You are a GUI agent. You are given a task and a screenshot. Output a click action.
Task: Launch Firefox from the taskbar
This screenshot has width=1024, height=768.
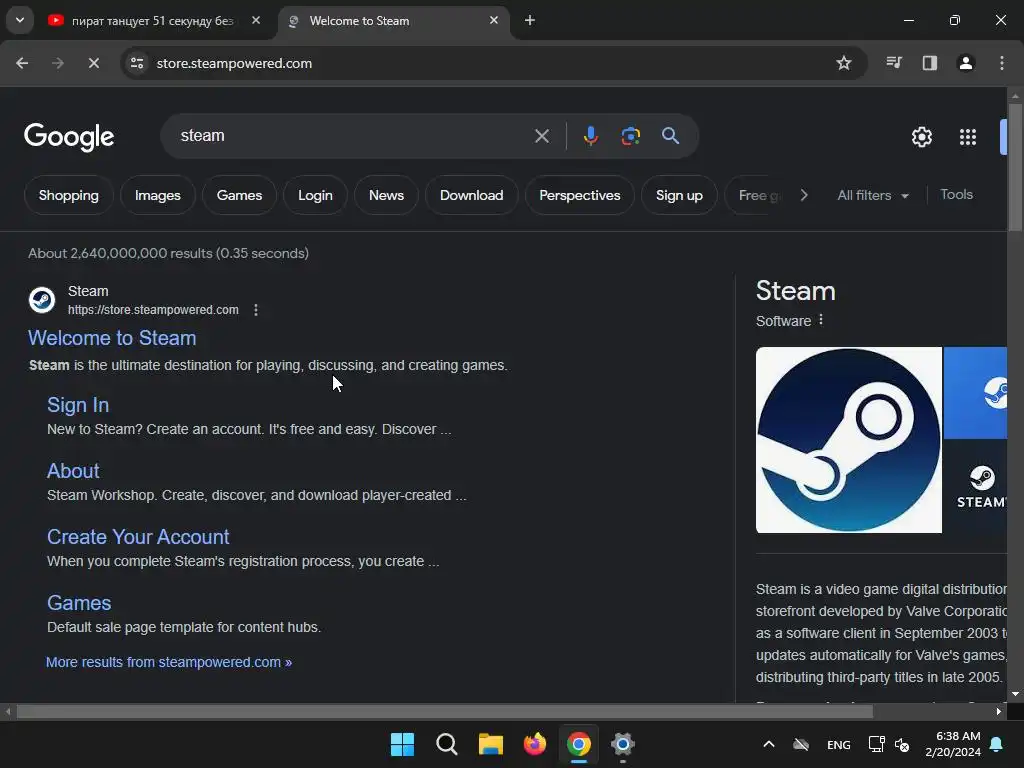535,744
